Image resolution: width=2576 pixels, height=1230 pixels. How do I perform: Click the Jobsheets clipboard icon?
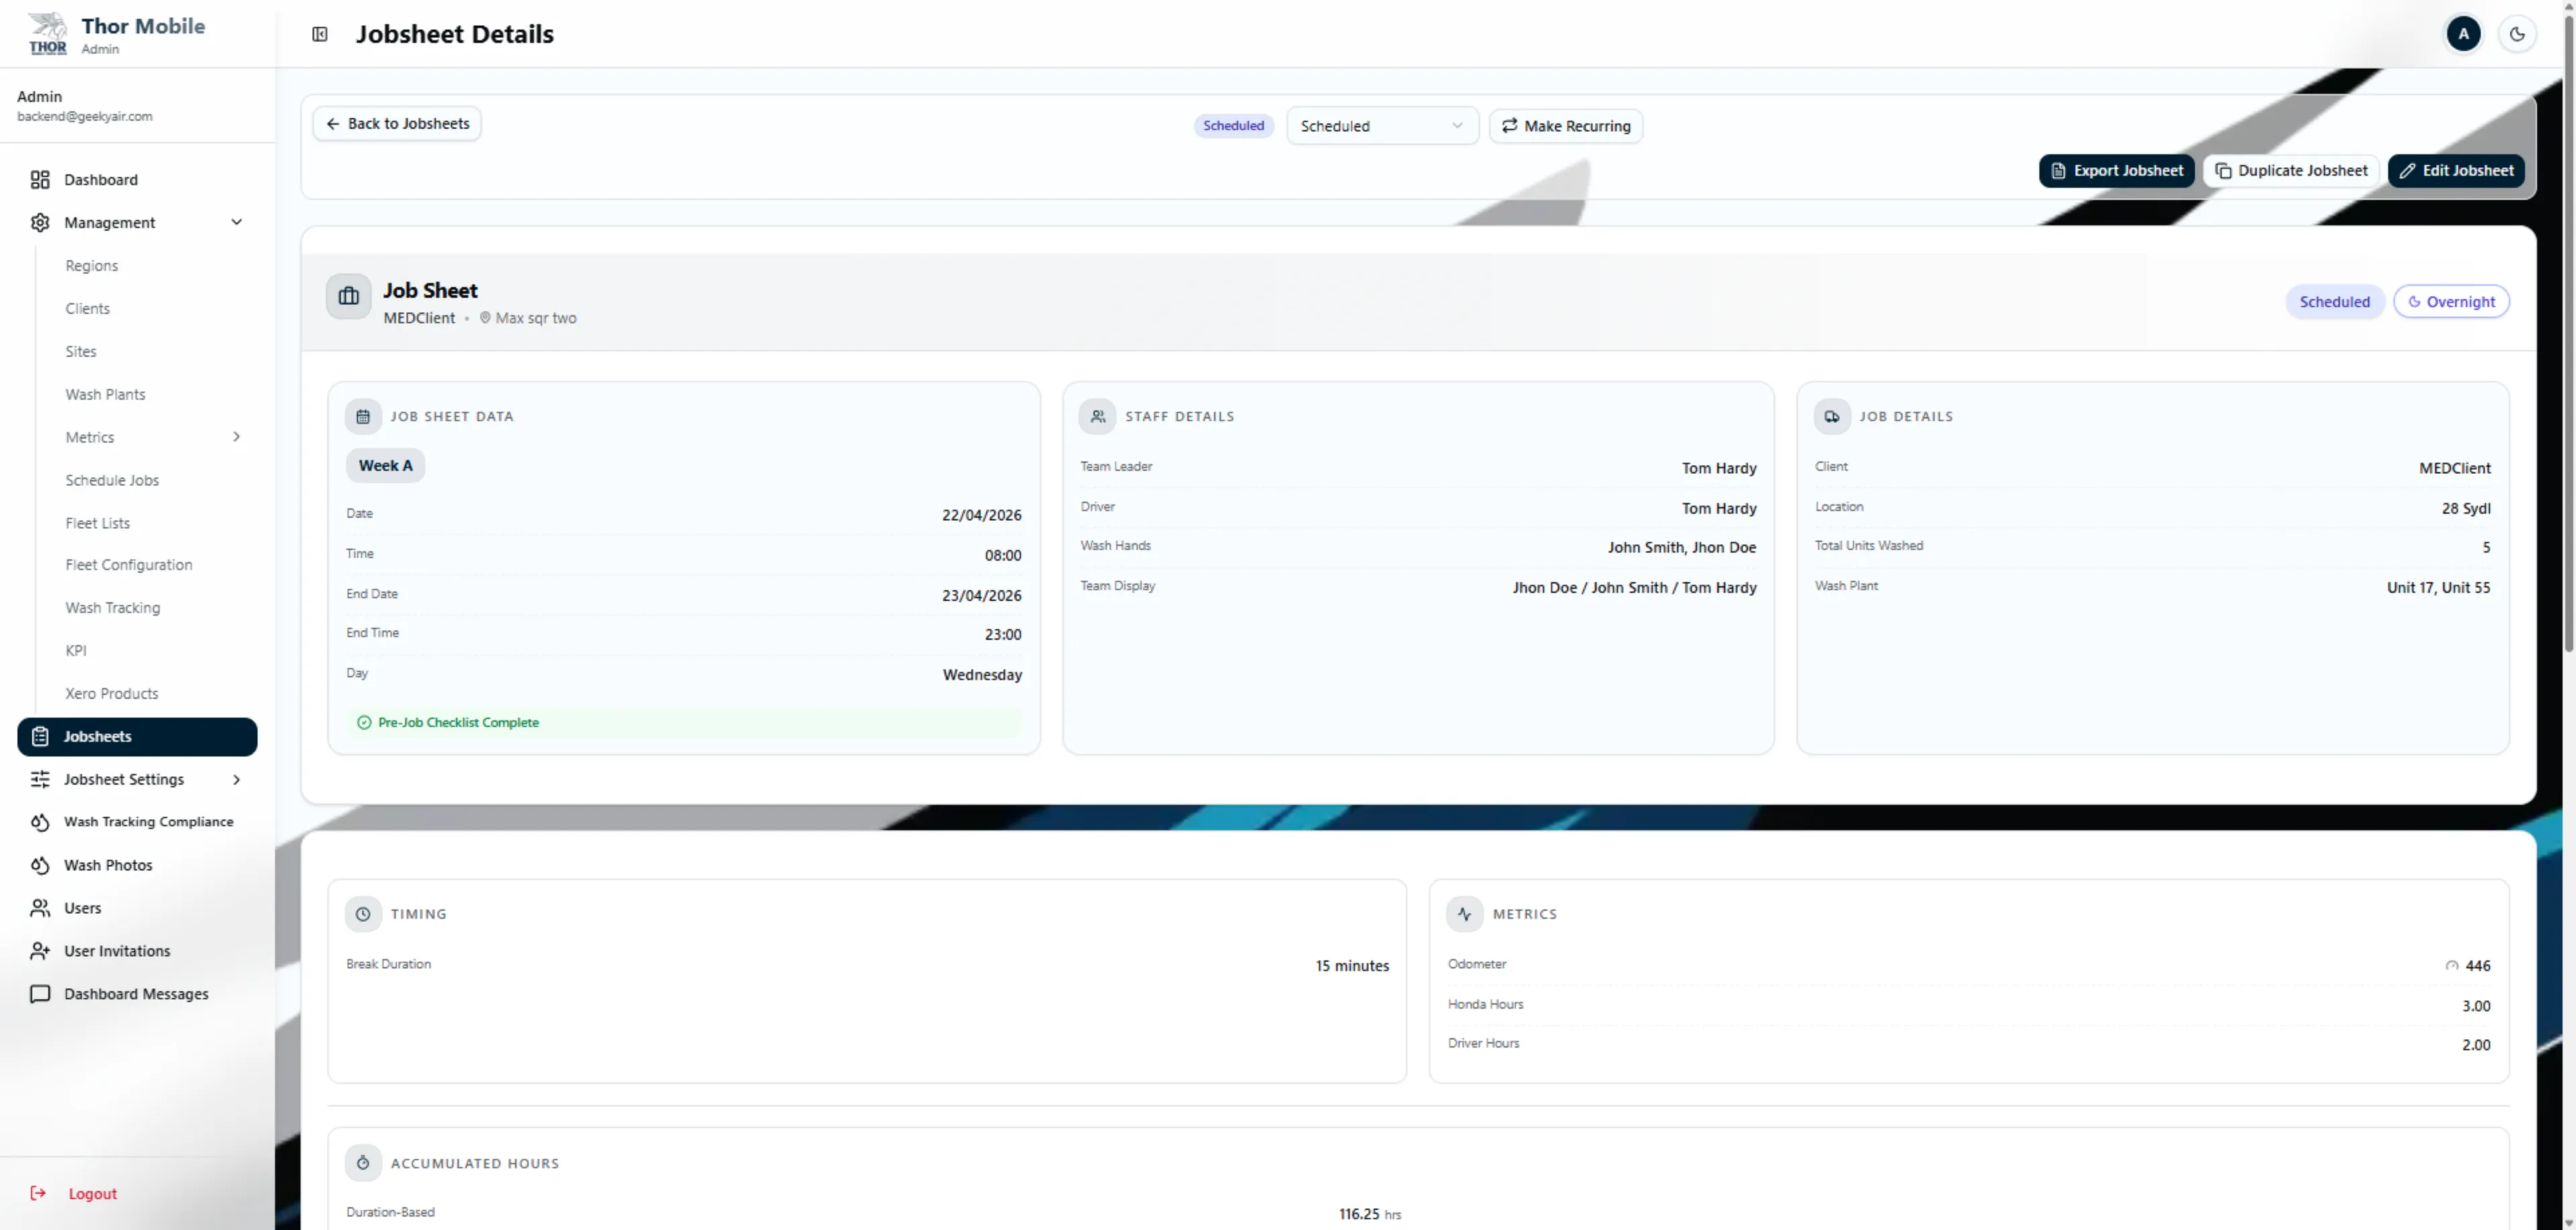pyautogui.click(x=40, y=737)
